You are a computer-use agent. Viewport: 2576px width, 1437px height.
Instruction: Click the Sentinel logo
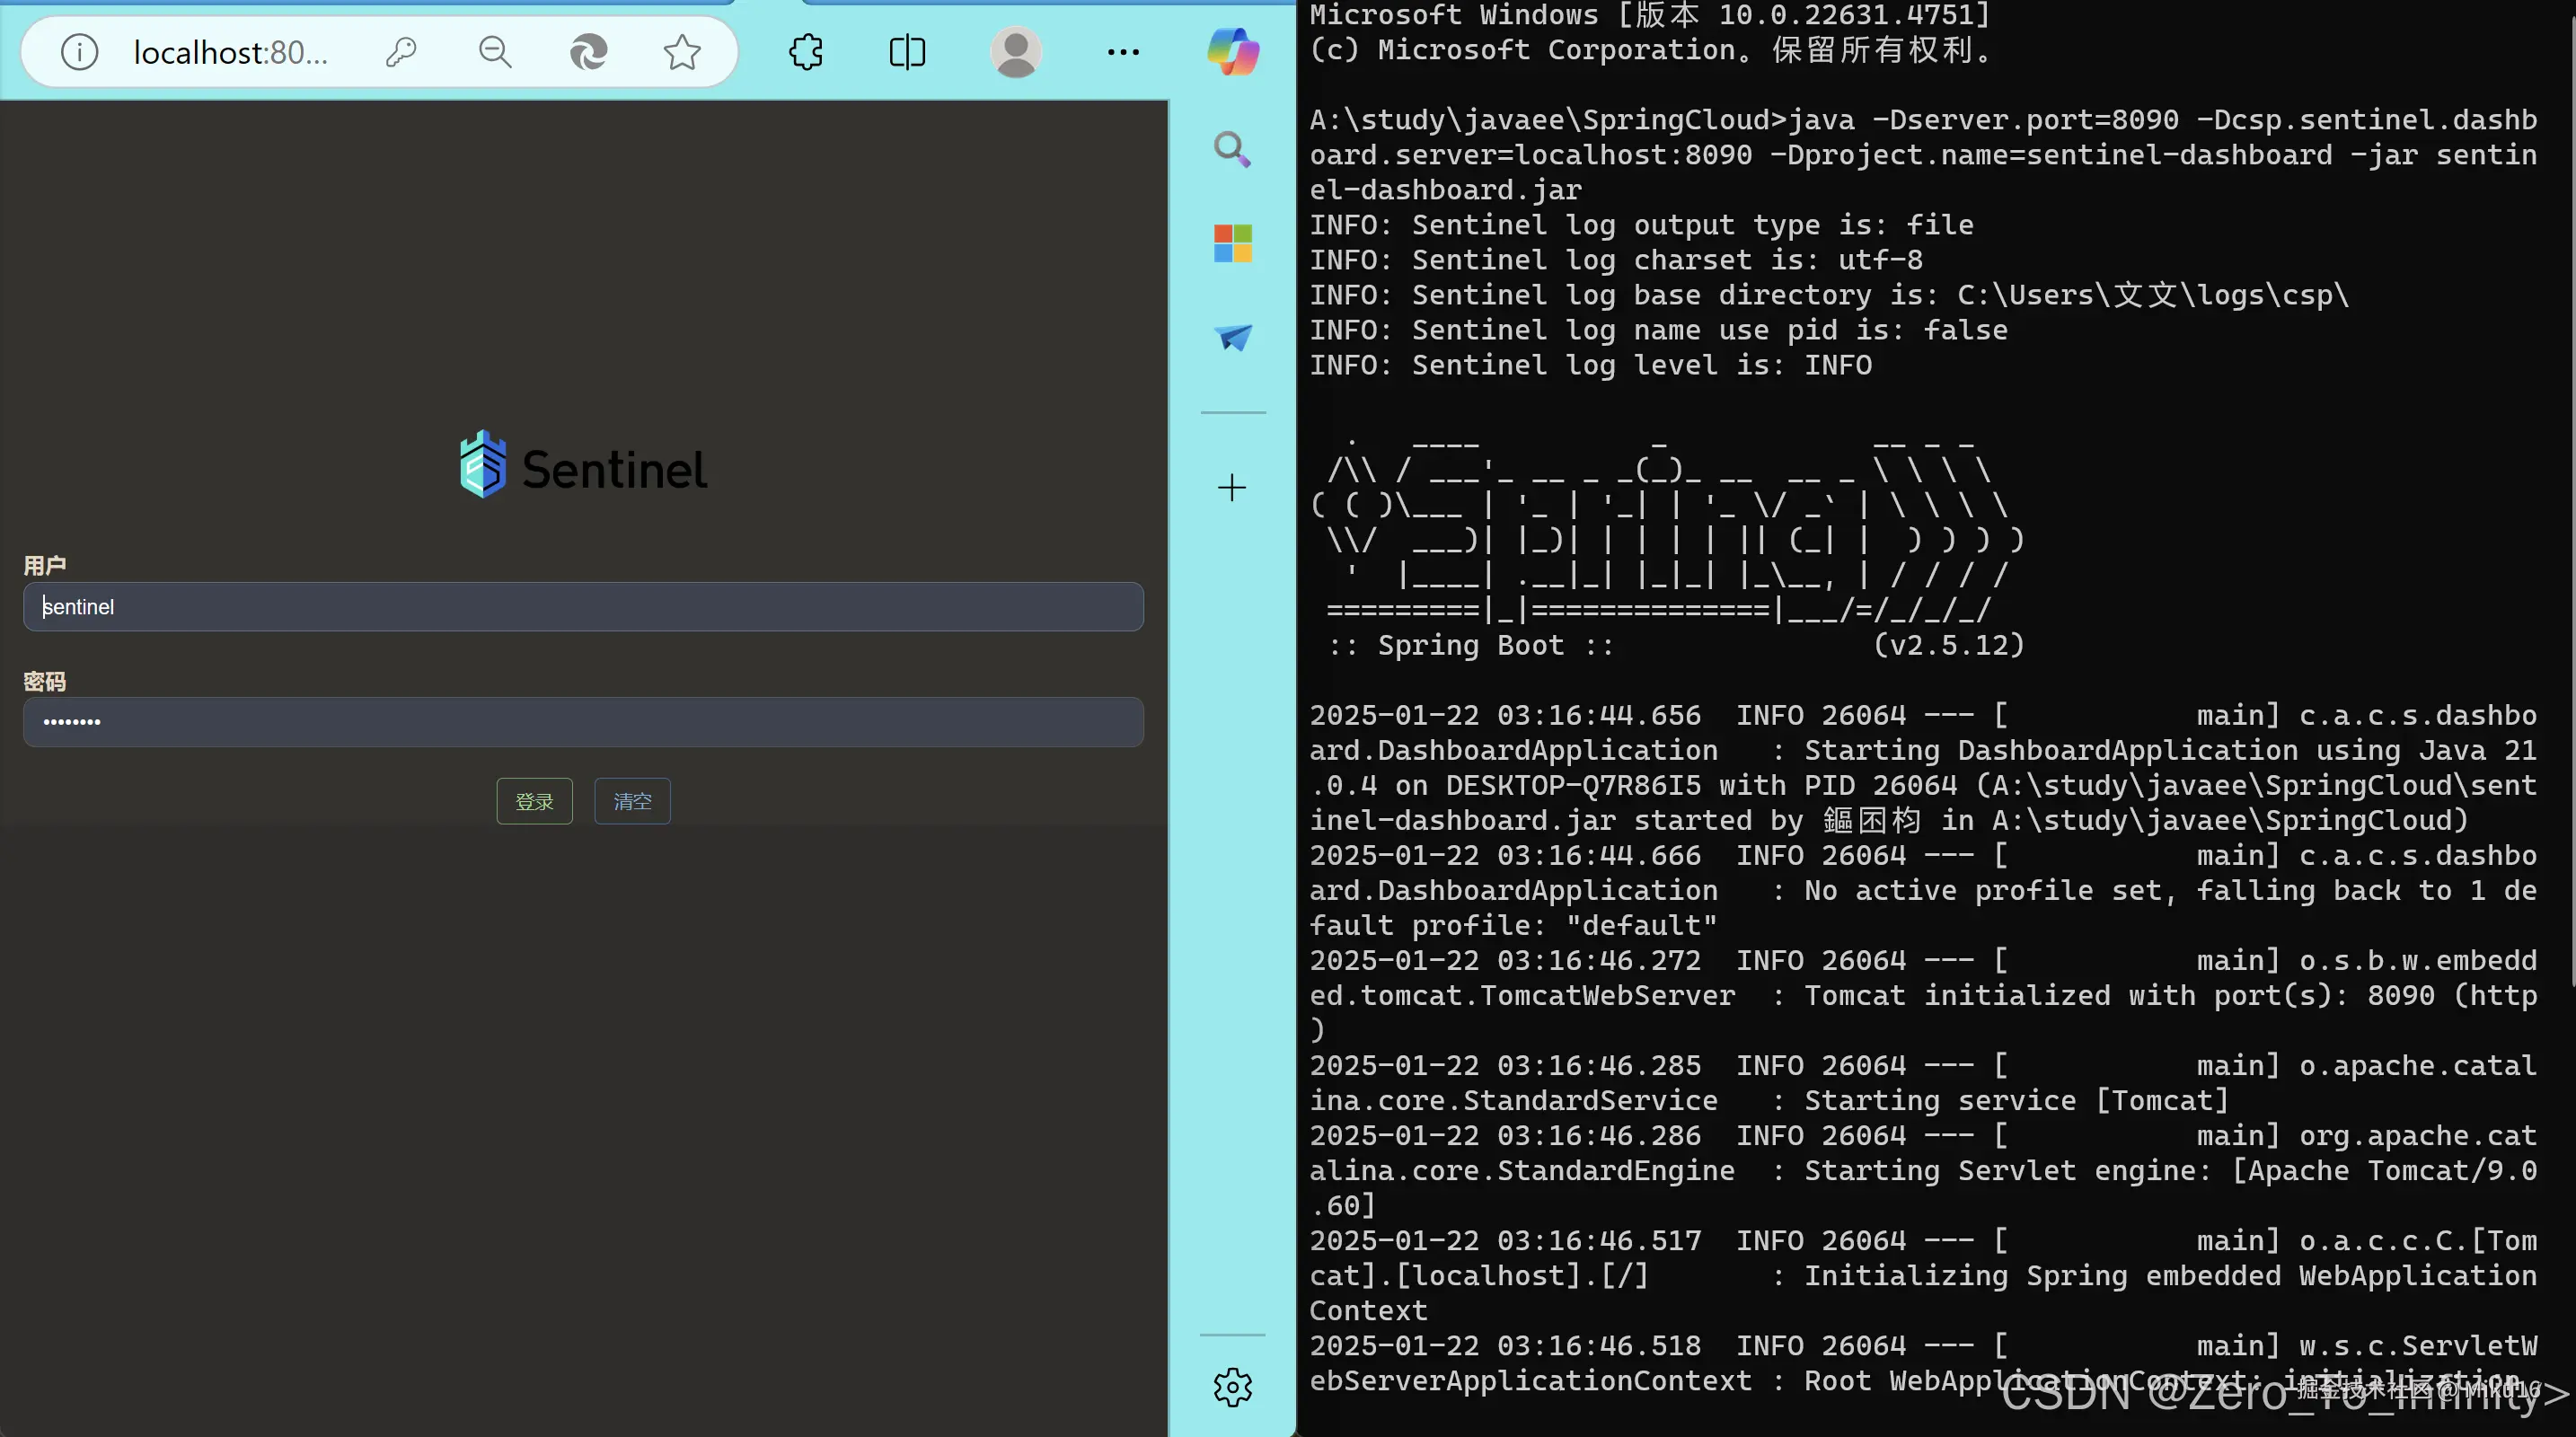(584, 466)
